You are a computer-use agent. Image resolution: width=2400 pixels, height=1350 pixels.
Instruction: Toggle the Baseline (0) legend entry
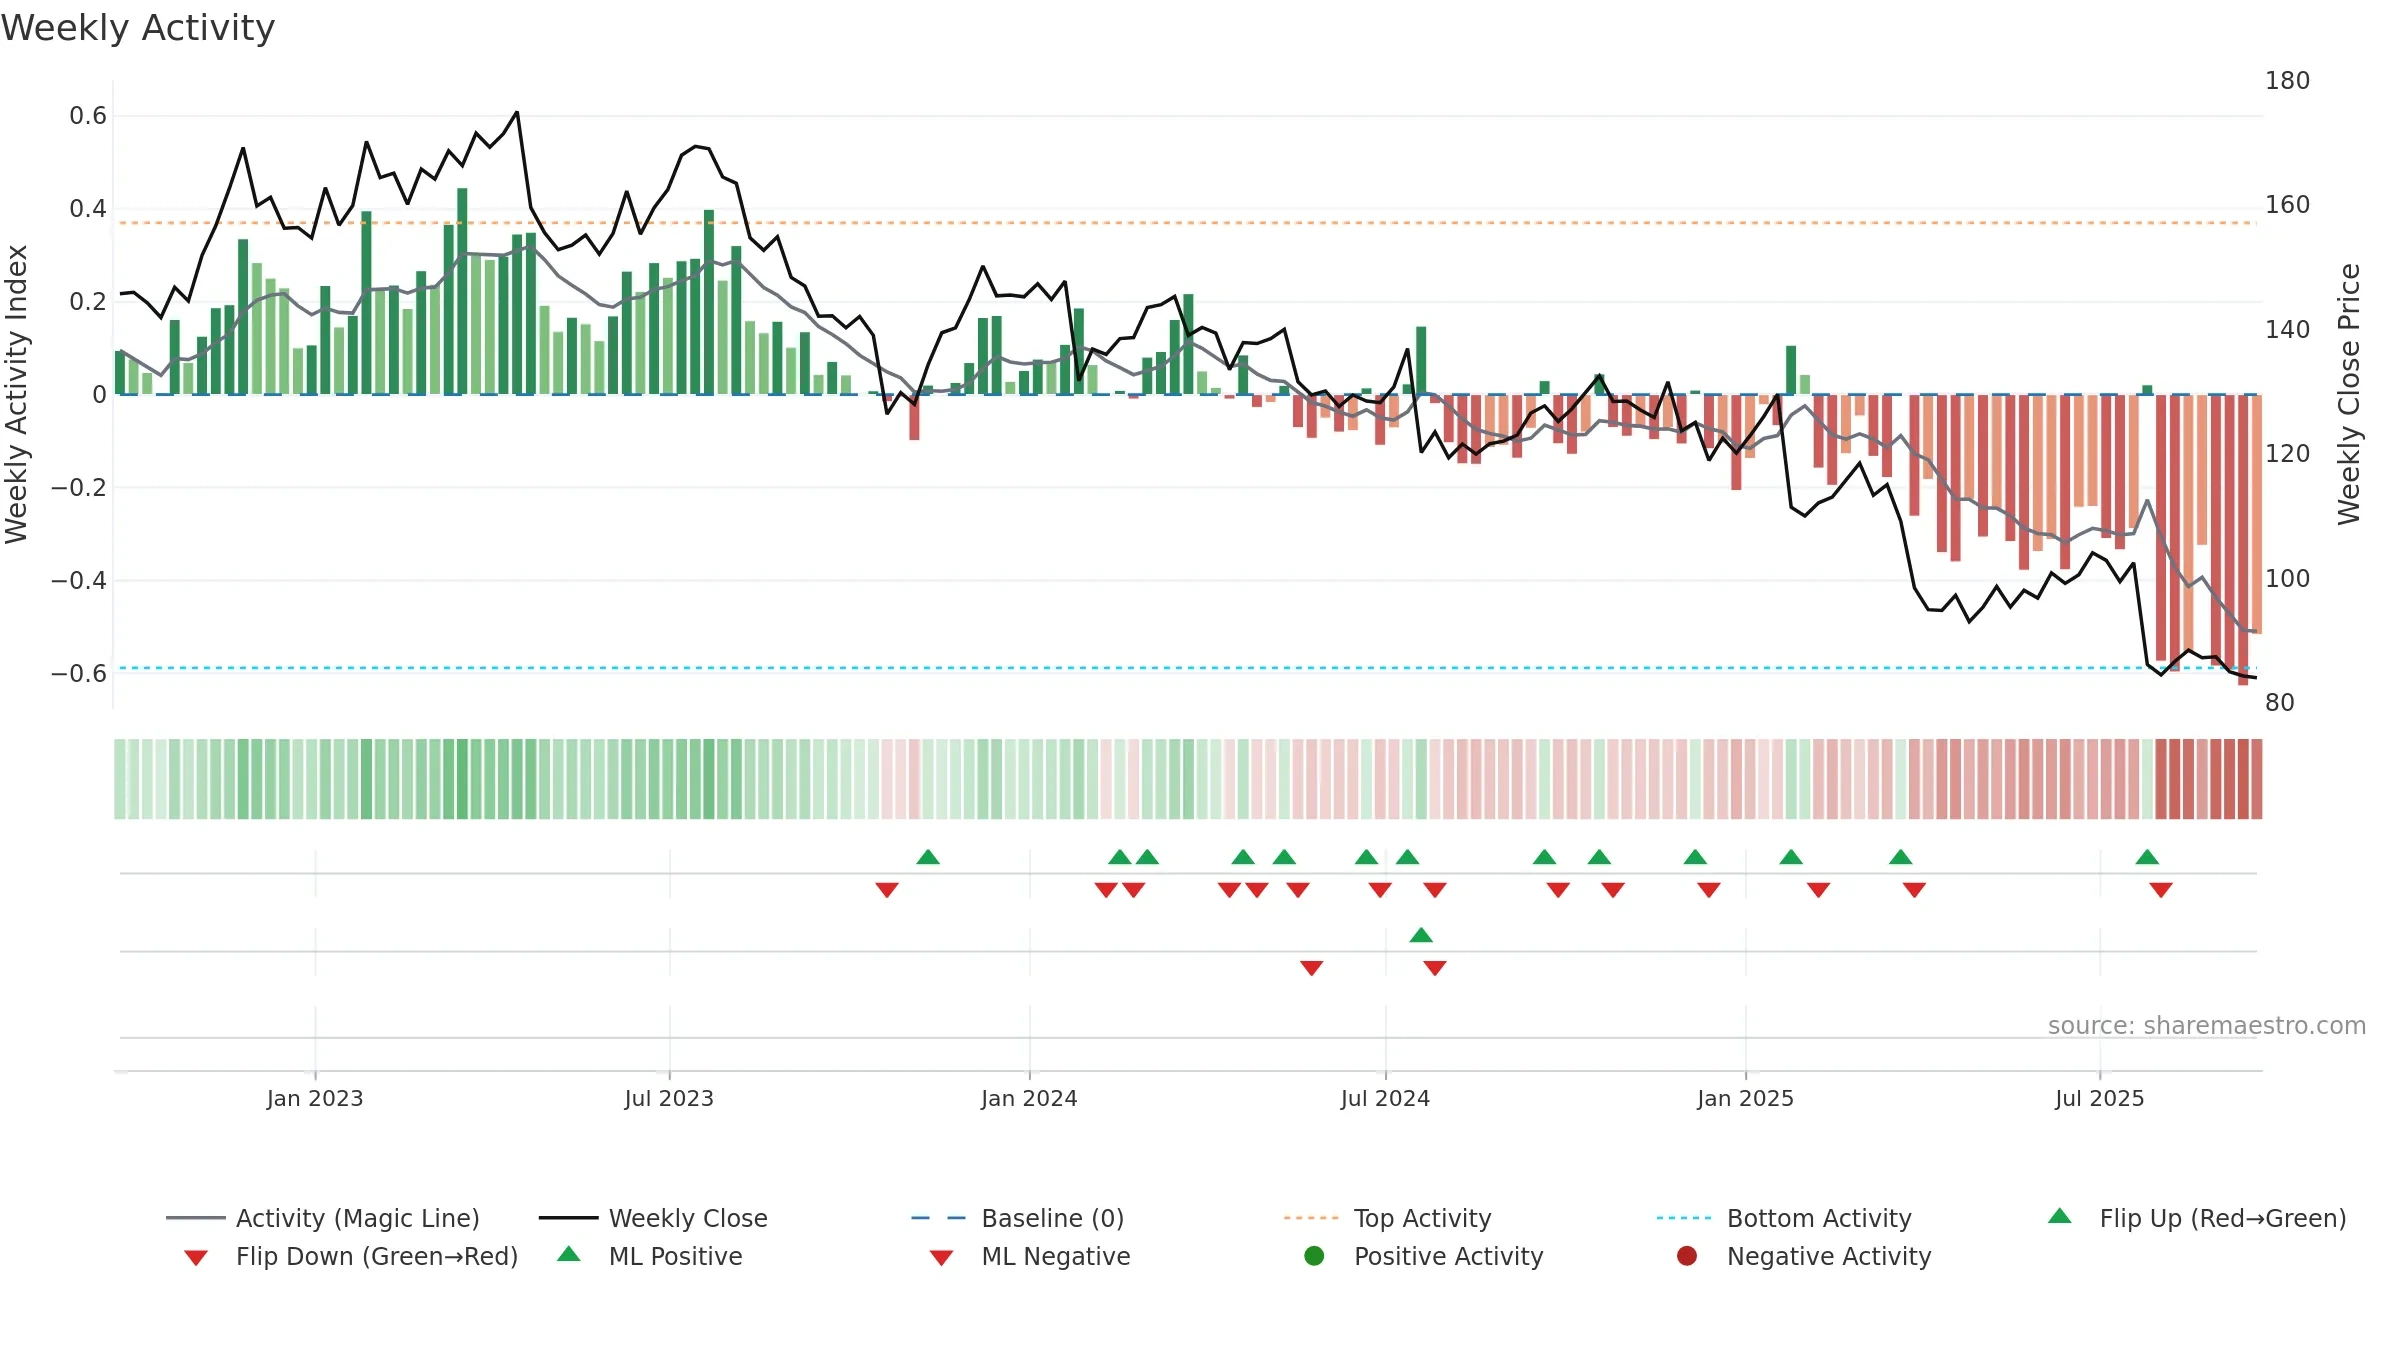(1018, 1218)
